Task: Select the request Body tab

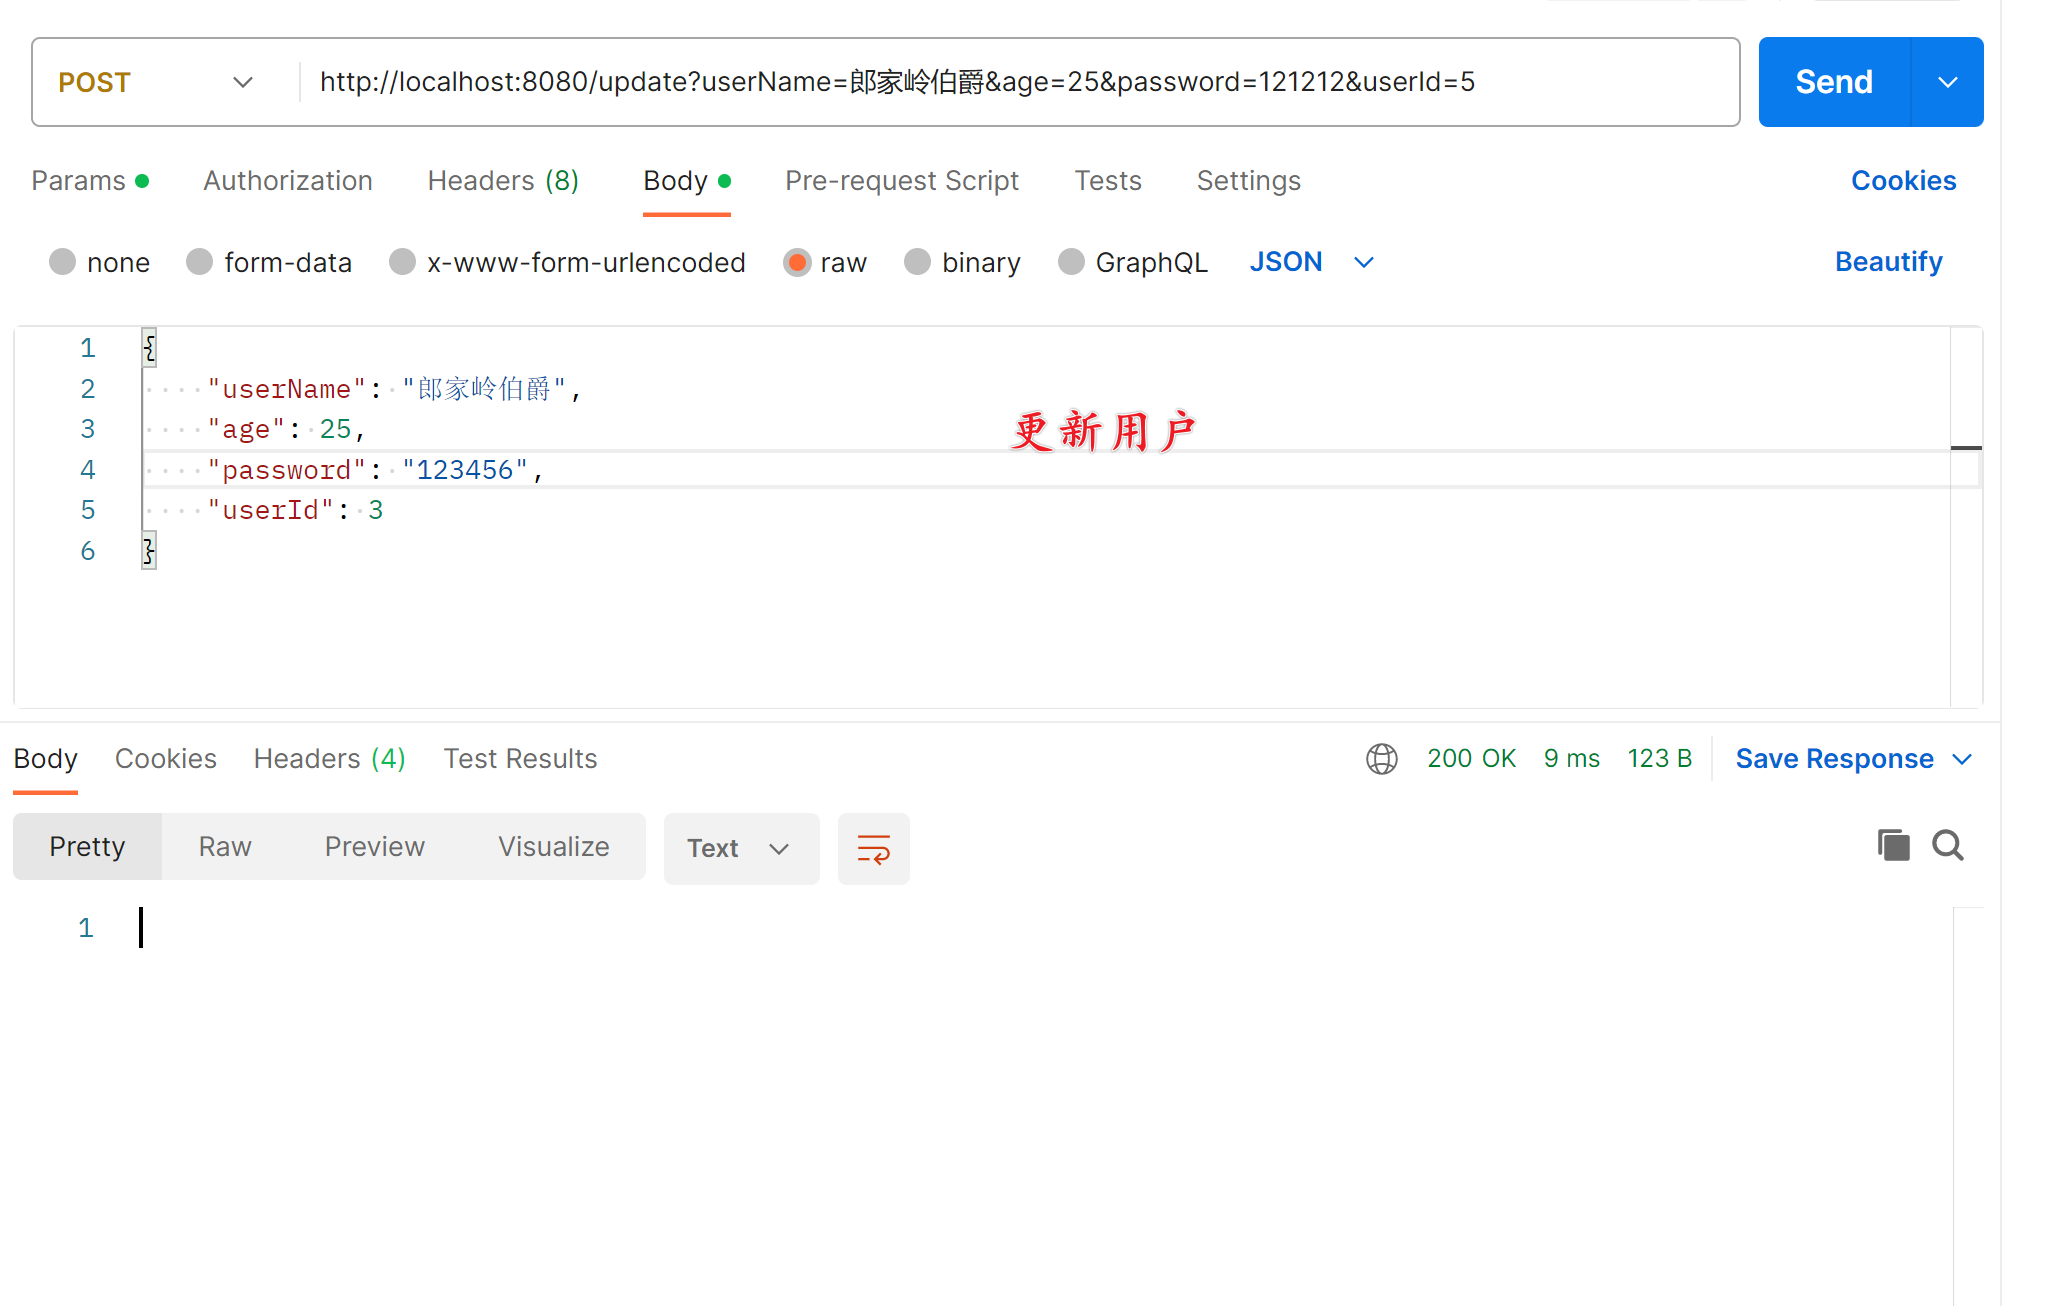Action: click(687, 181)
